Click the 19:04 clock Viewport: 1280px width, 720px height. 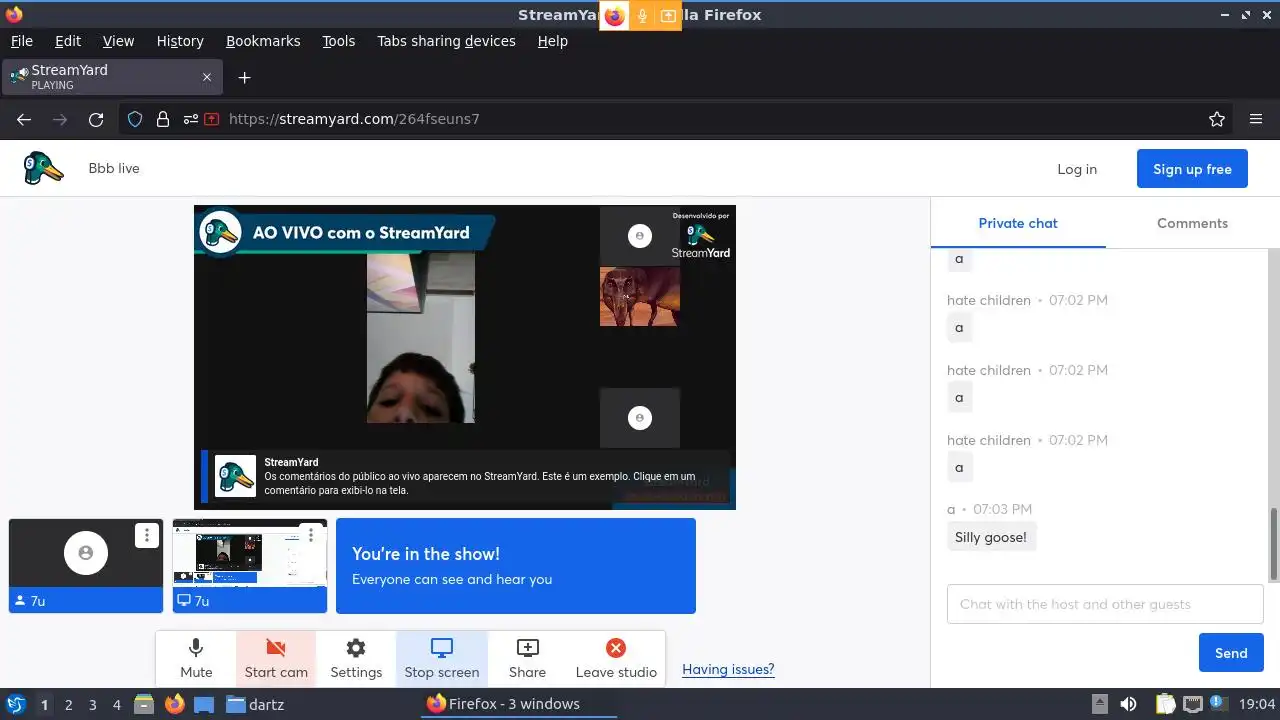[1257, 704]
